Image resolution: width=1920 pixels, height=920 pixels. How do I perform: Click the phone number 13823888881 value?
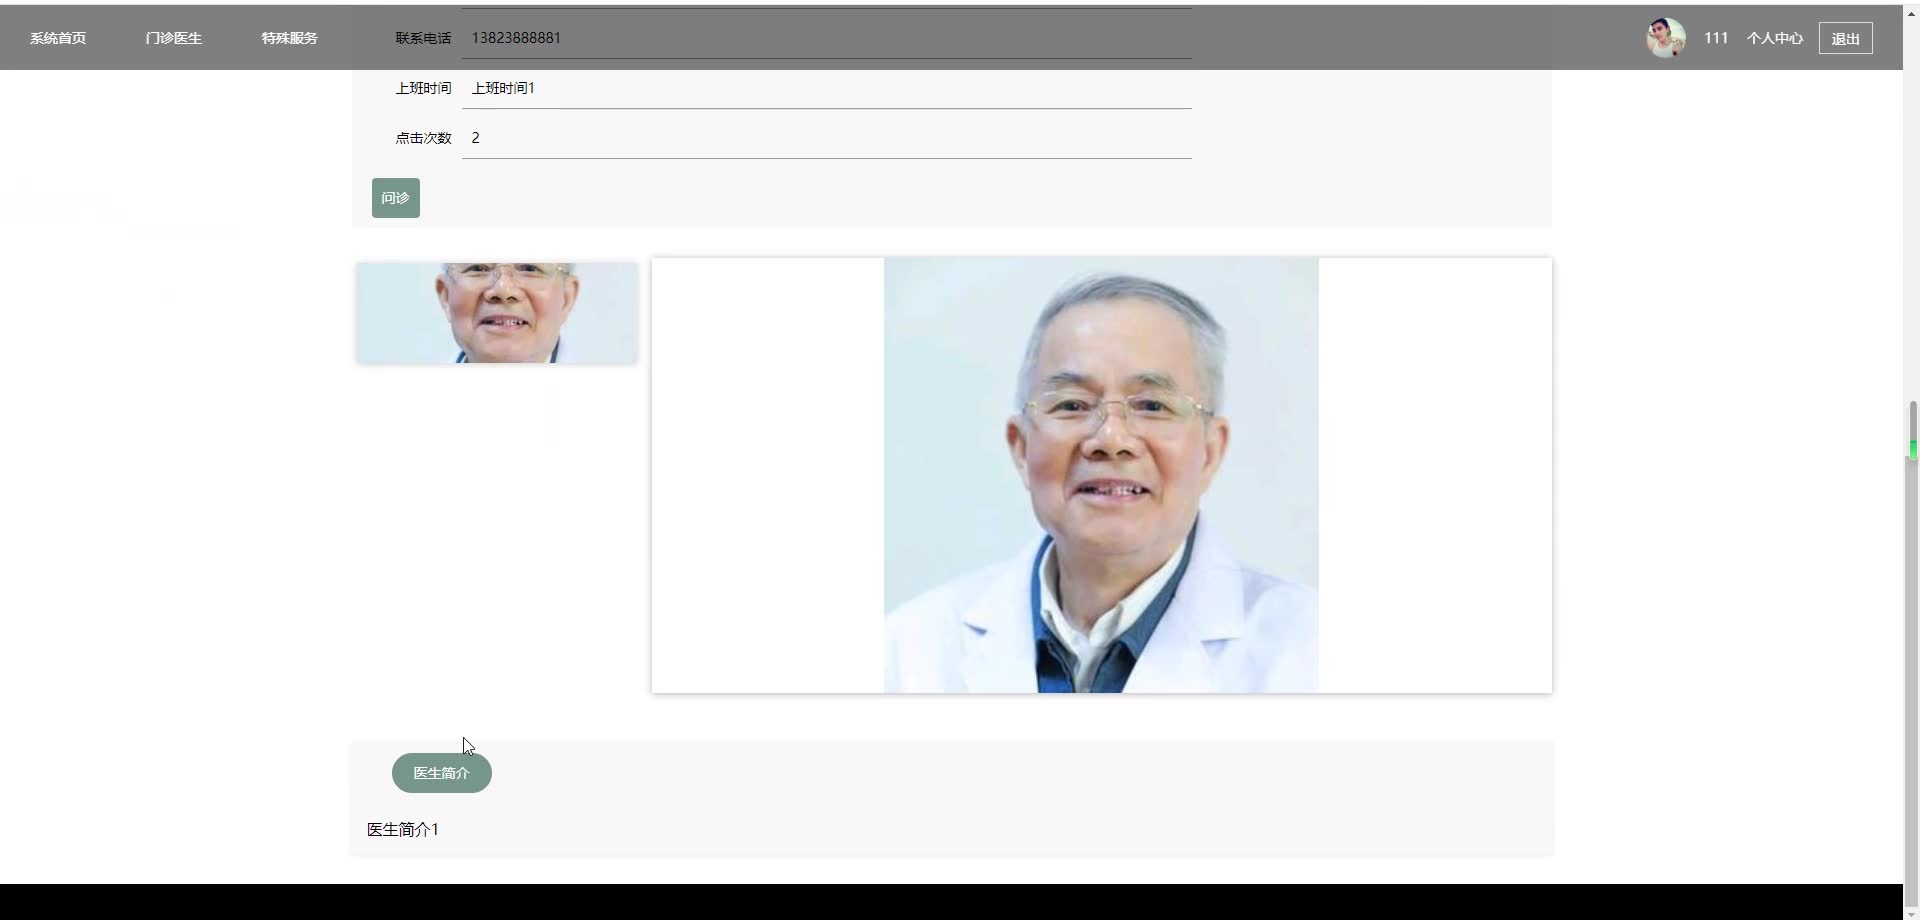click(x=517, y=38)
